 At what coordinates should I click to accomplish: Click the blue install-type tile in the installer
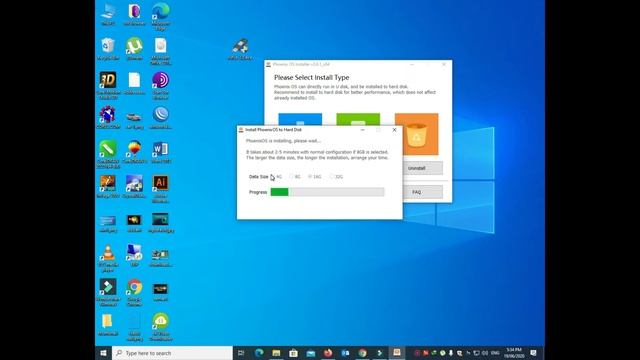coord(300,119)
